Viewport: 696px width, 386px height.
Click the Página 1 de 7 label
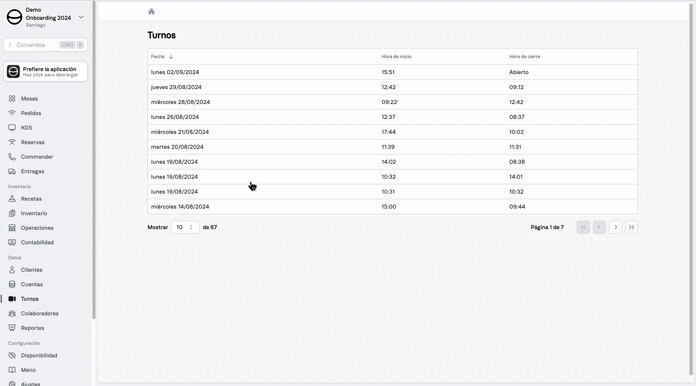tap(547, 227)
